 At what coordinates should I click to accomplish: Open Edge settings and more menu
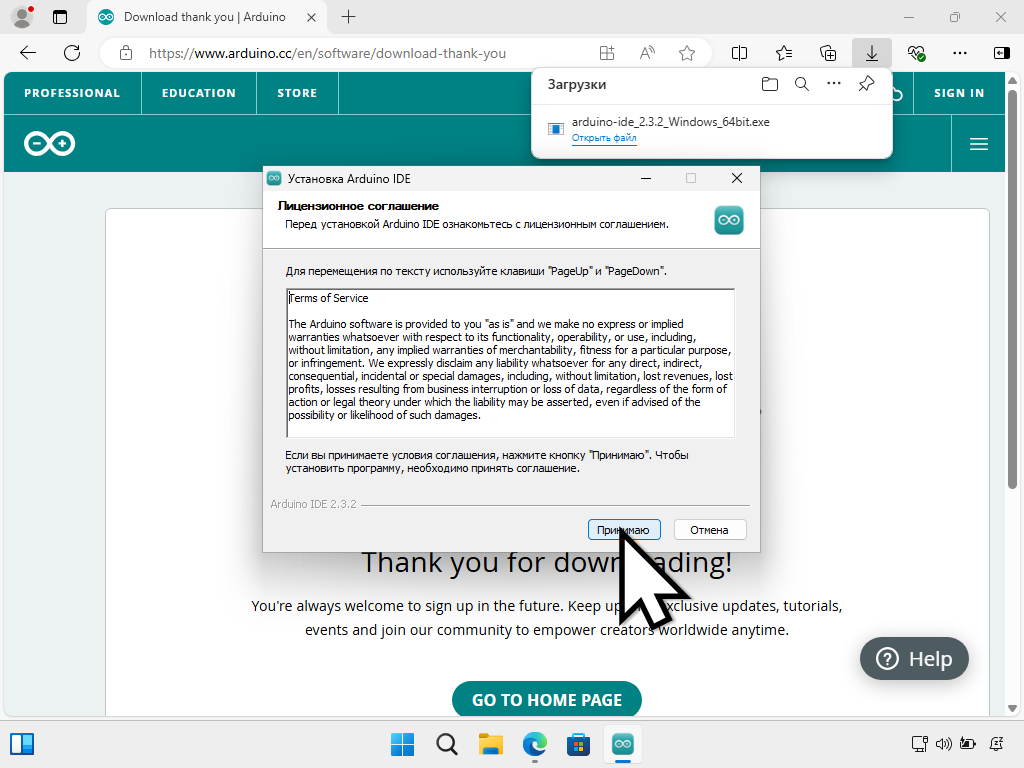point(959,53)
